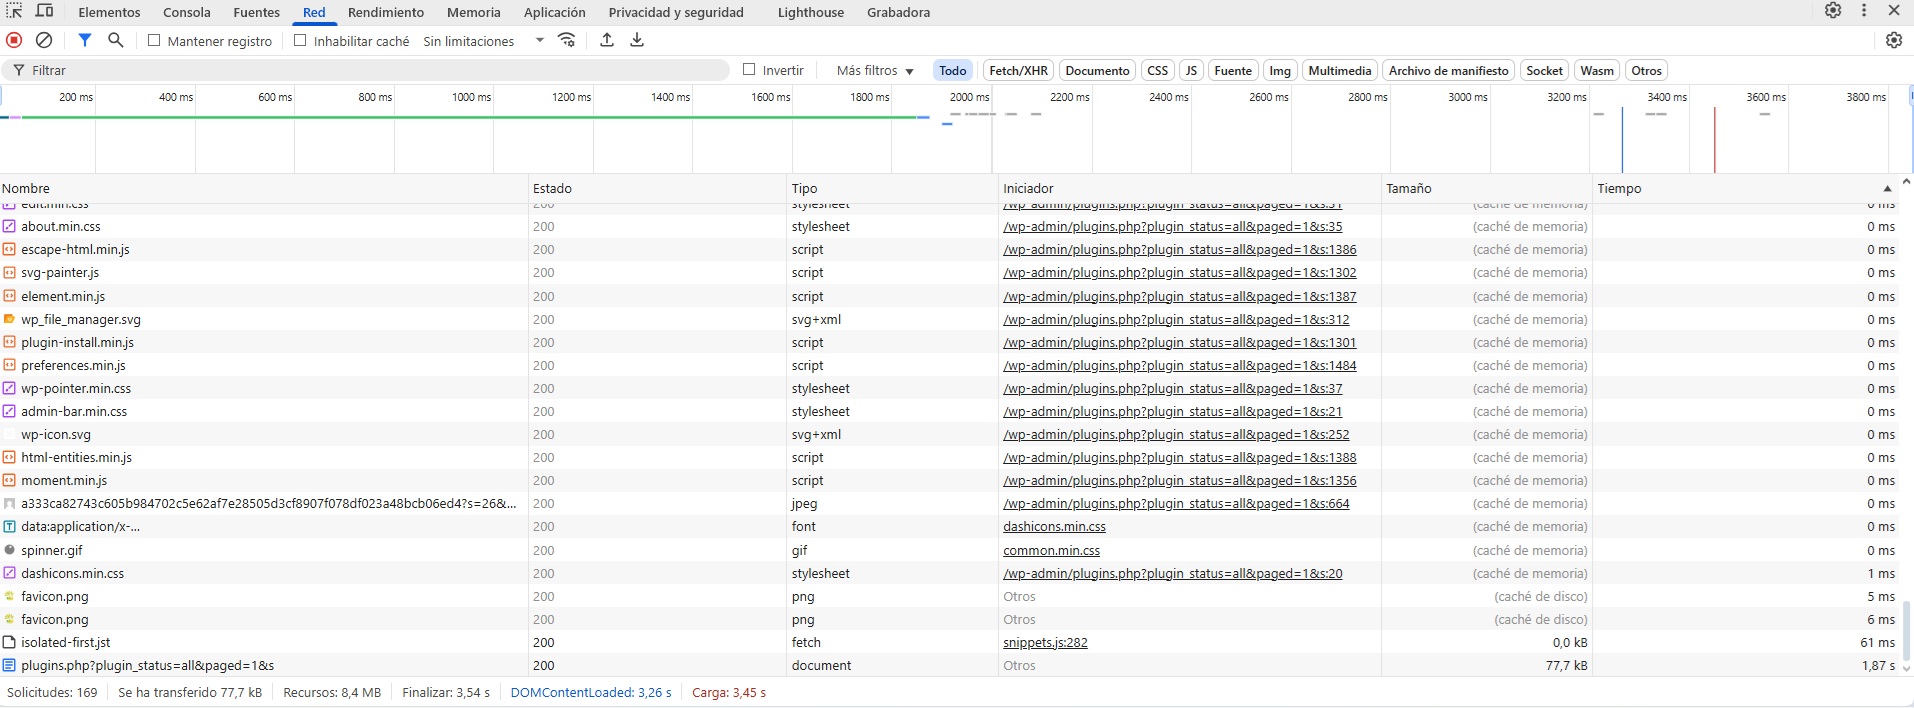Open the Lighthouse tab

(x=810, y=12)
